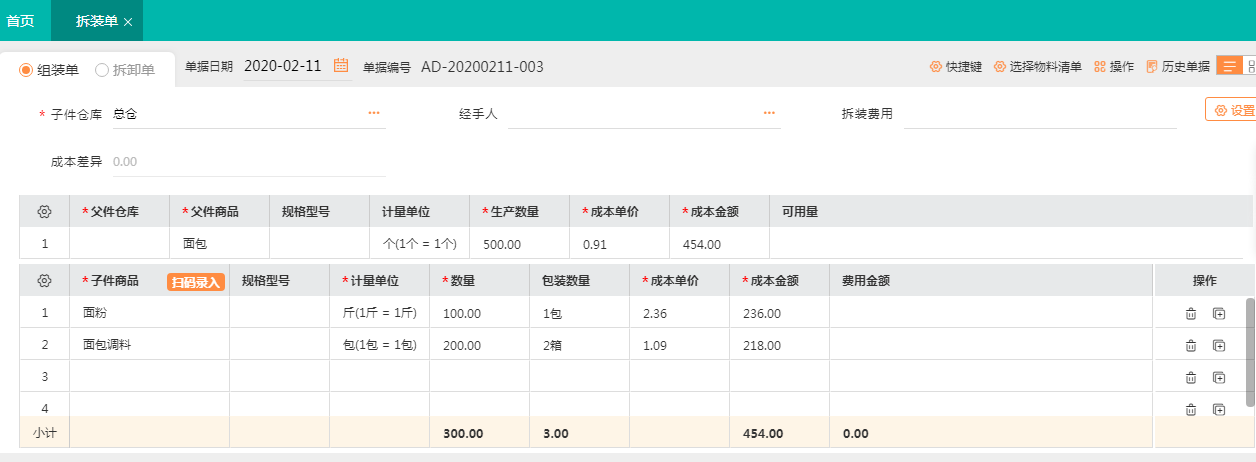Open 经手人 handler selector ellipsis
This screenshot has height=462, width=1256.
pos(769,113)
